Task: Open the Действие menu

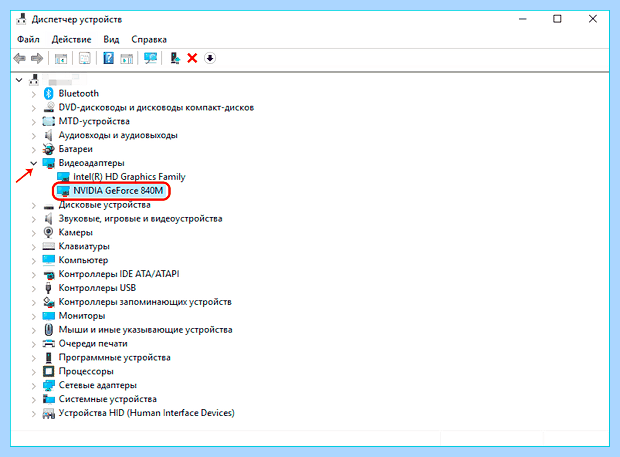Action: coord(71,40)
